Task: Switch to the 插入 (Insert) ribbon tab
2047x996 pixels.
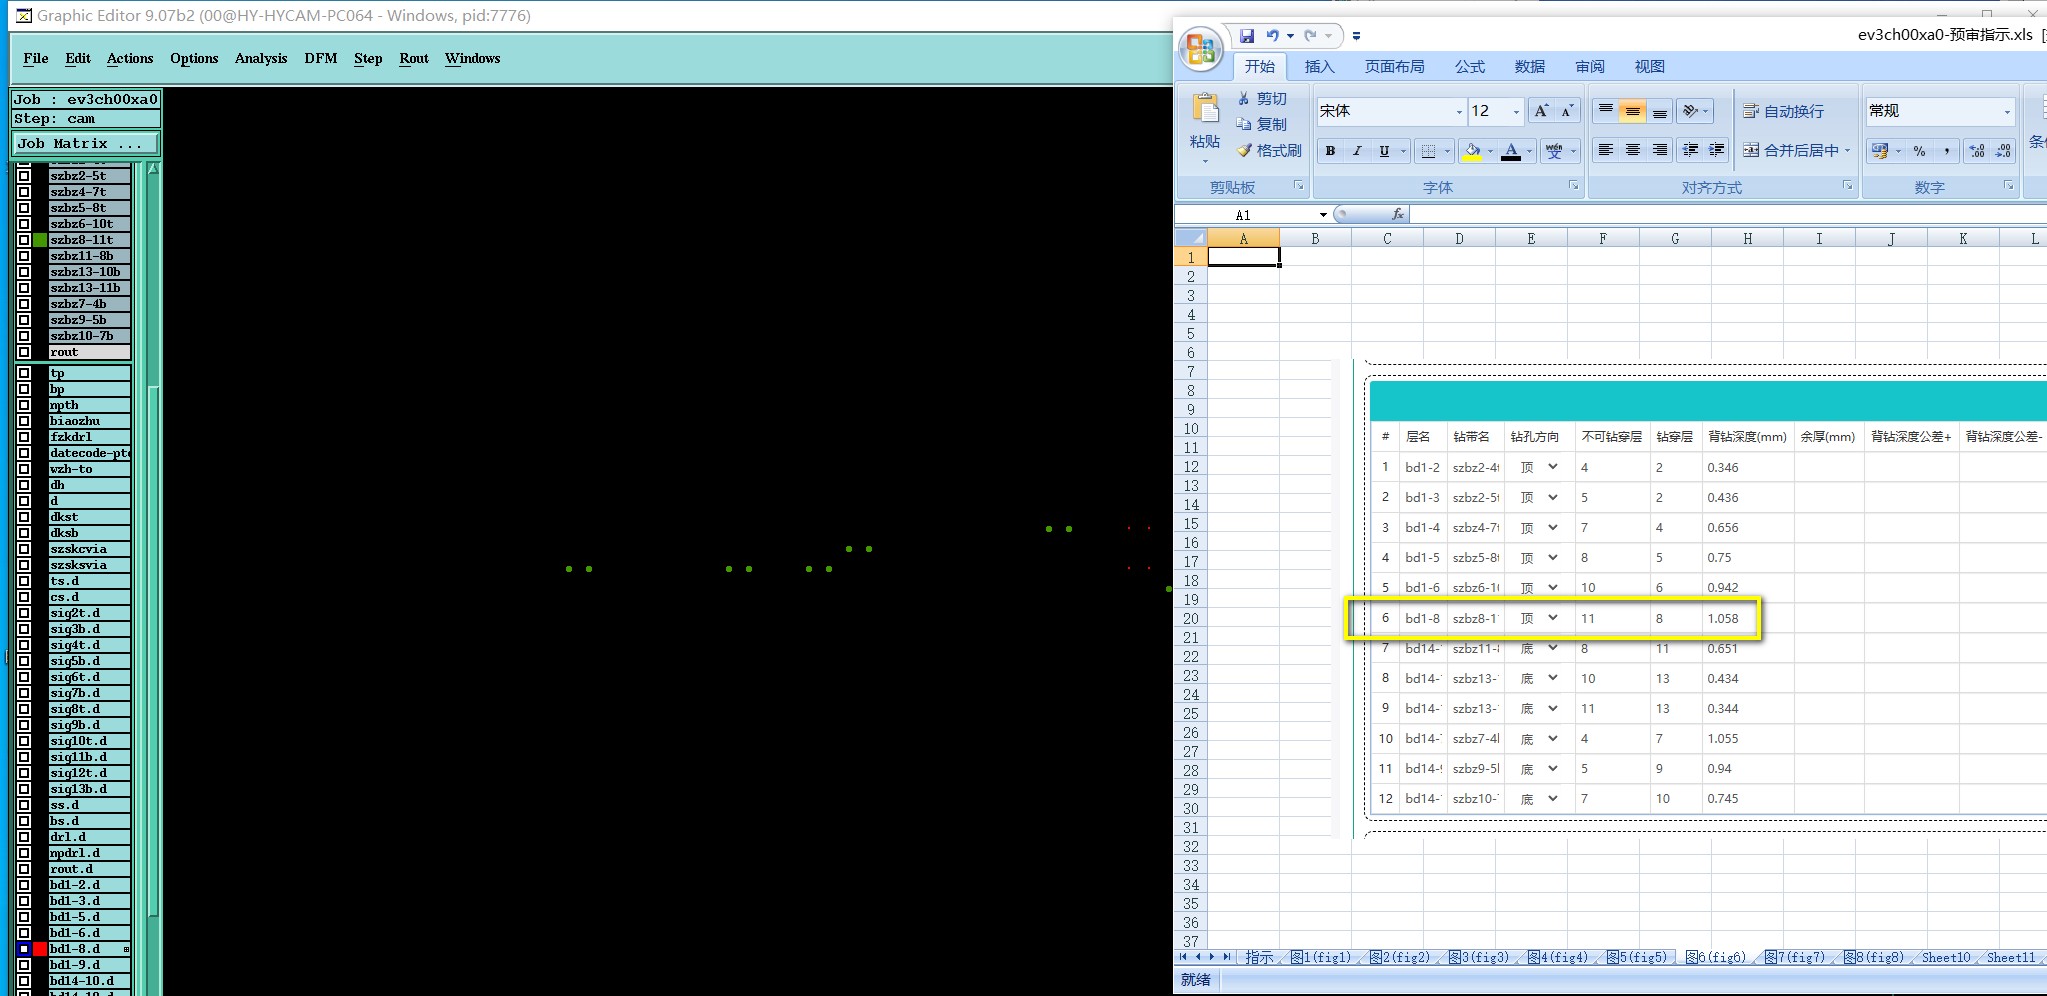Action: coord(1319,66)
